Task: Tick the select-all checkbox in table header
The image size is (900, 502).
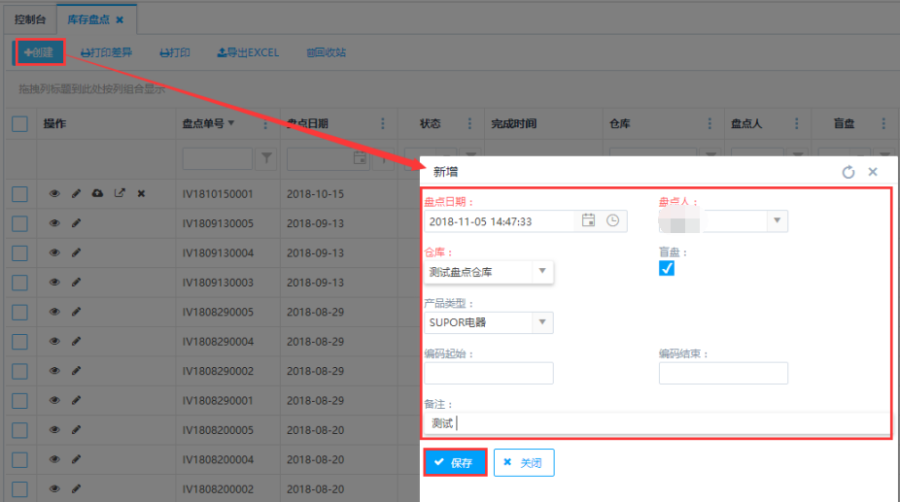Action: (20, 124)
